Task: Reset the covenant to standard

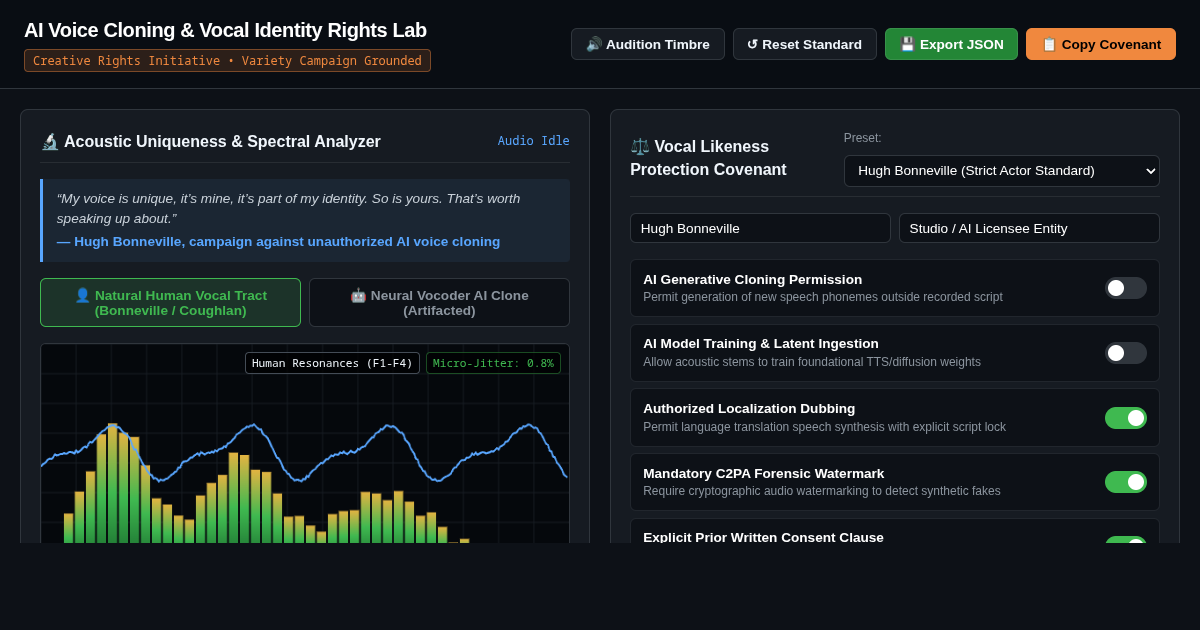Action: pyautogui.click(x=805, y=44)
